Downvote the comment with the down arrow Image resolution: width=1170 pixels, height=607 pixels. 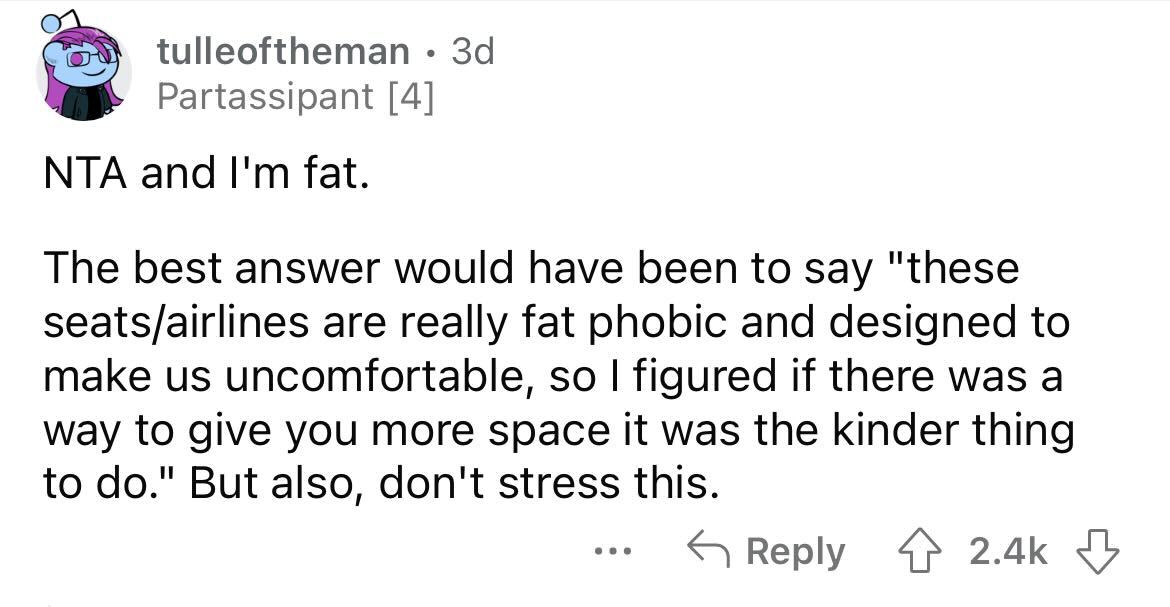tap(1097, 552)
